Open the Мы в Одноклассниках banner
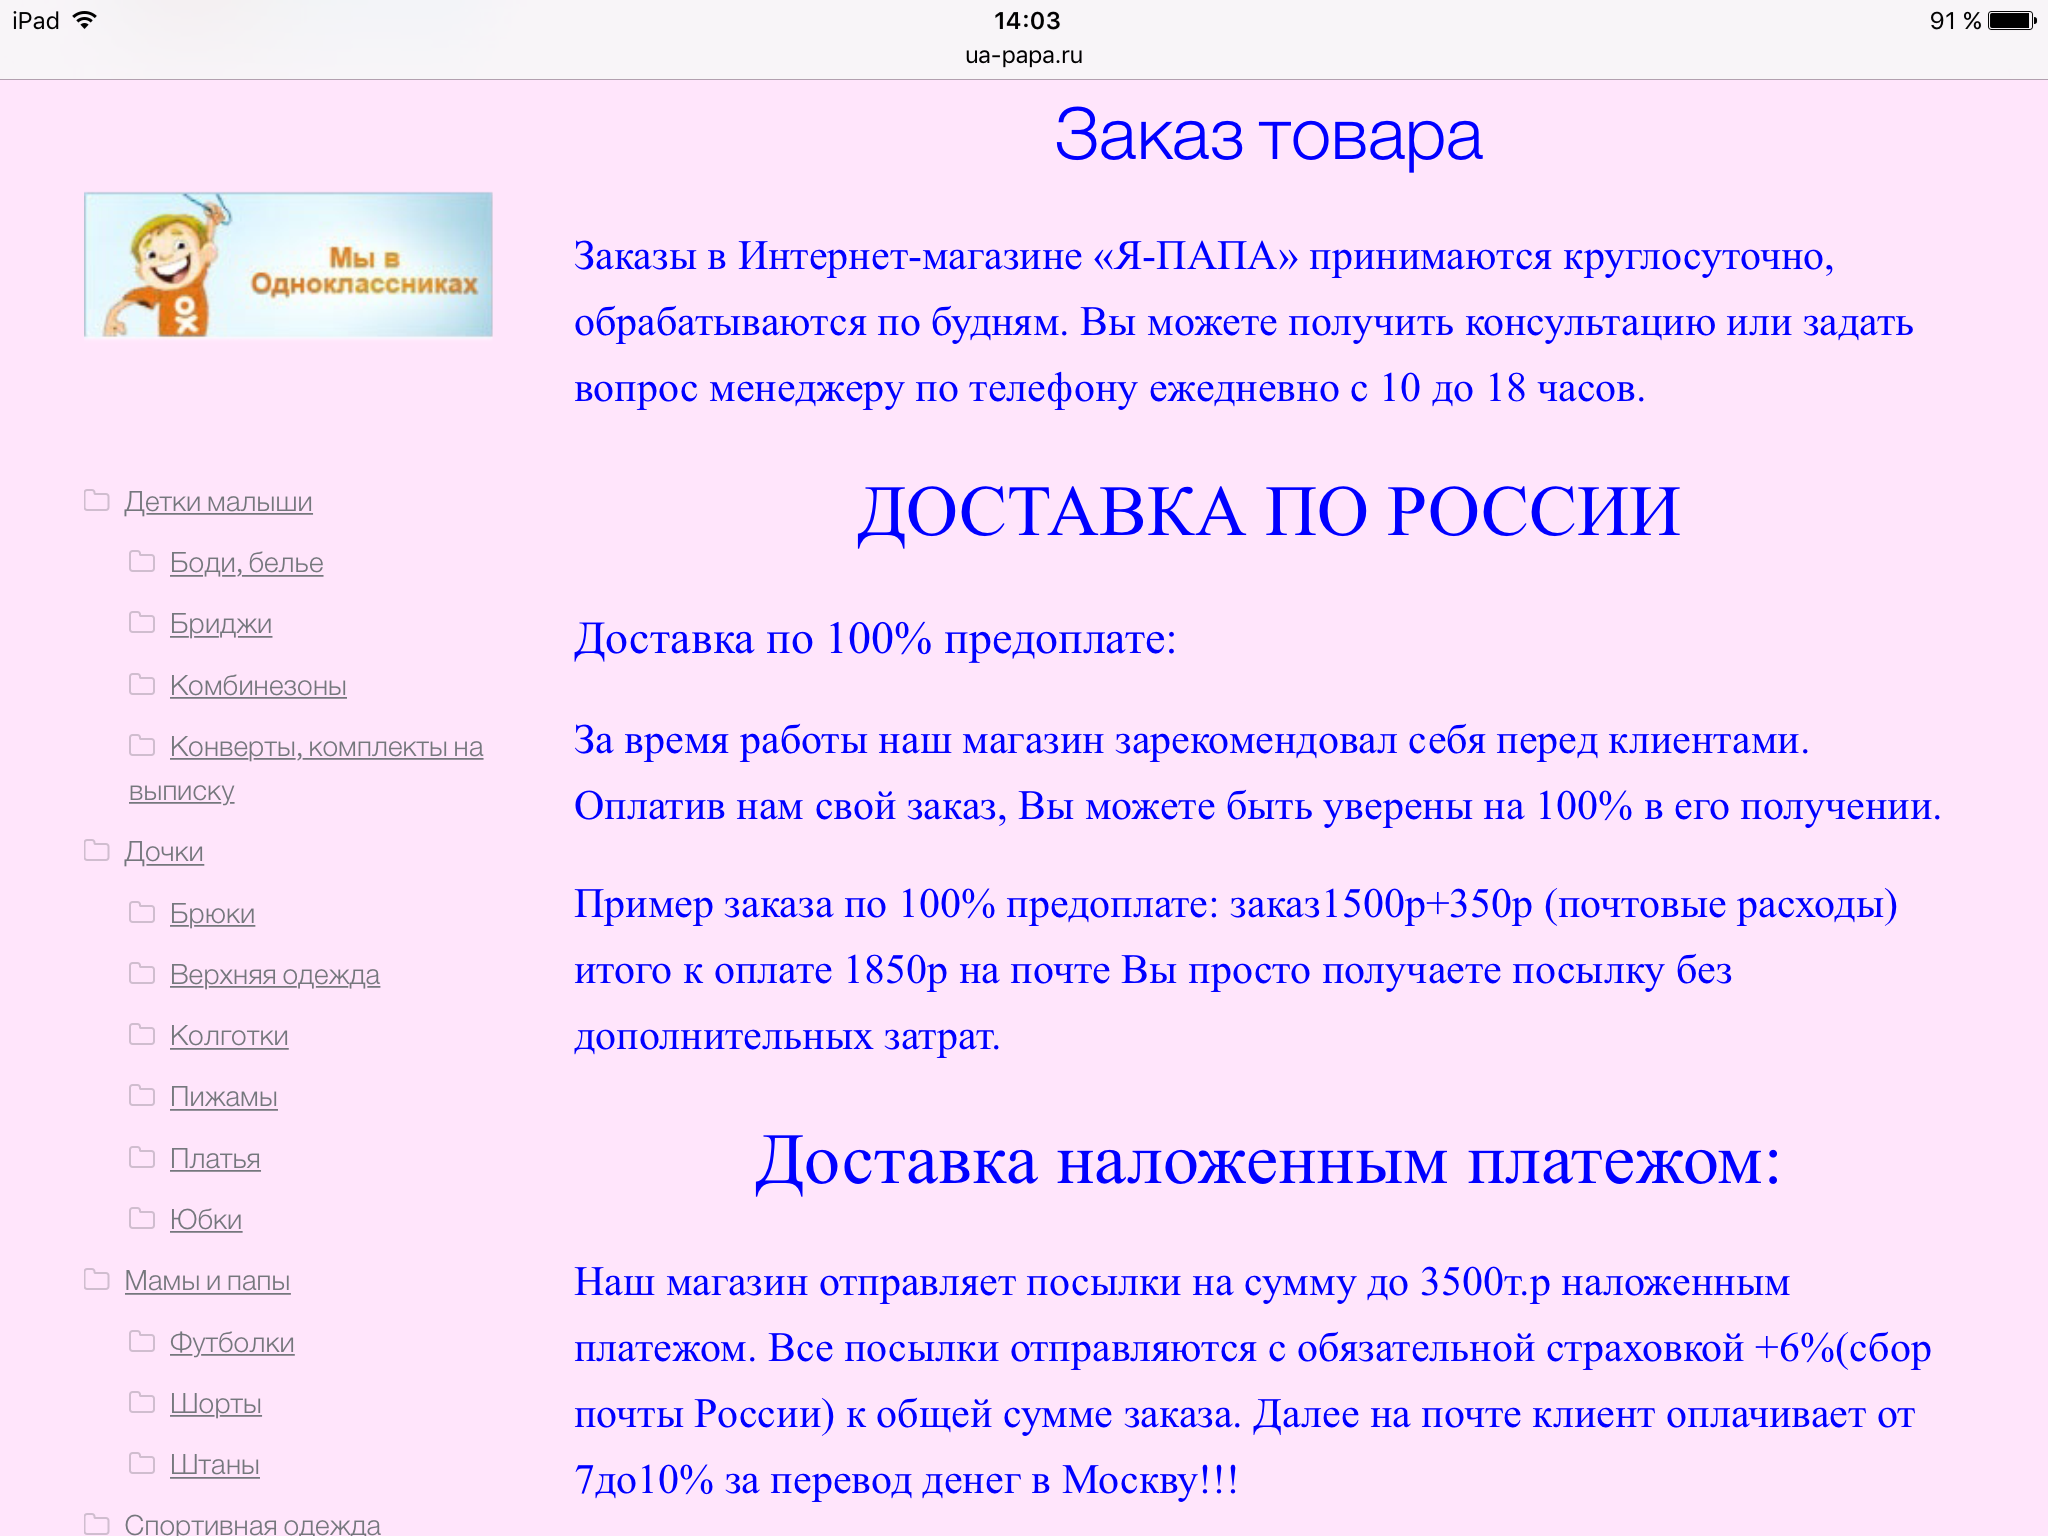 click(x=288, y=265)
